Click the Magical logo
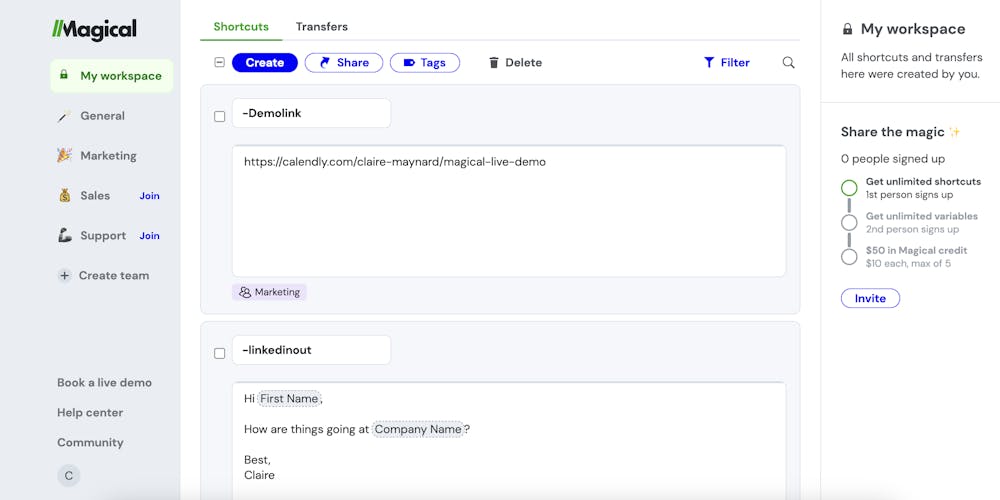The image size is (1000, 500). [x=94, y=29]
